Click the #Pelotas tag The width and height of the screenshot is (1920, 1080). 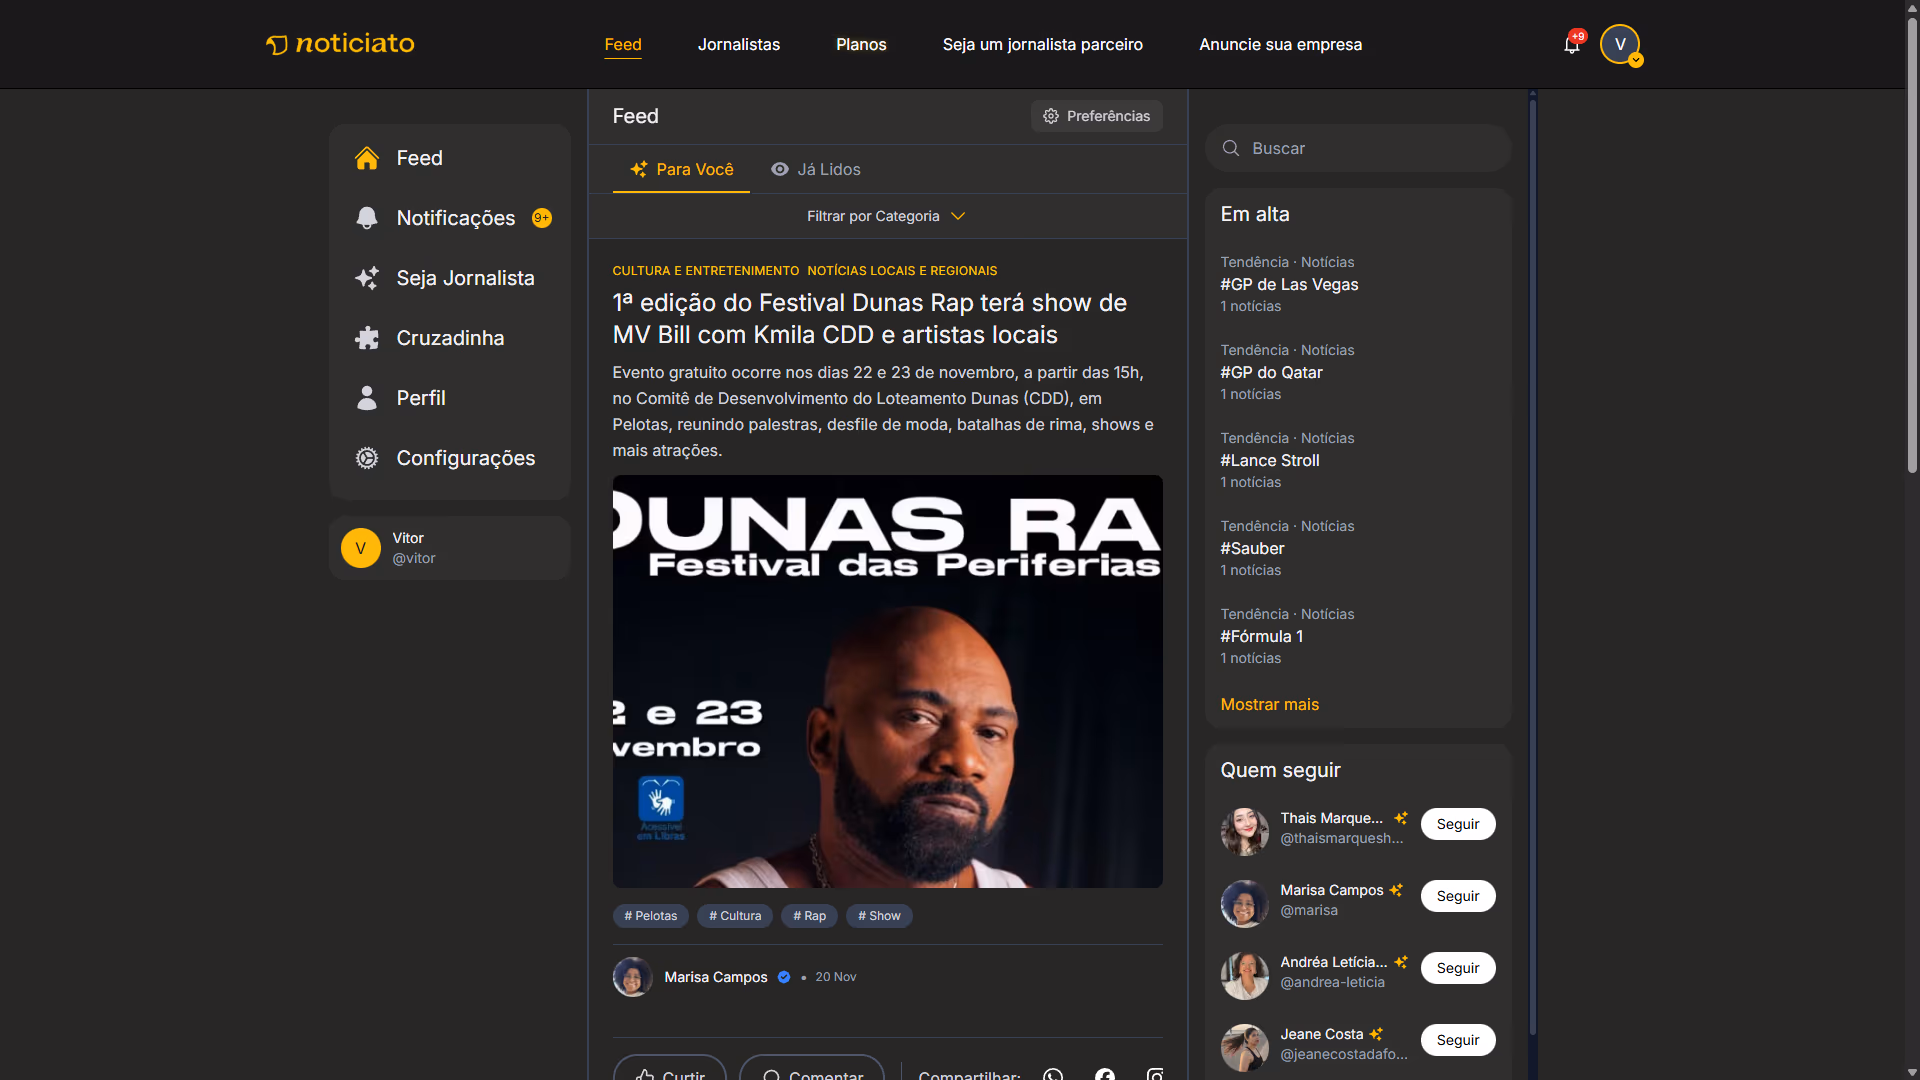650,916
